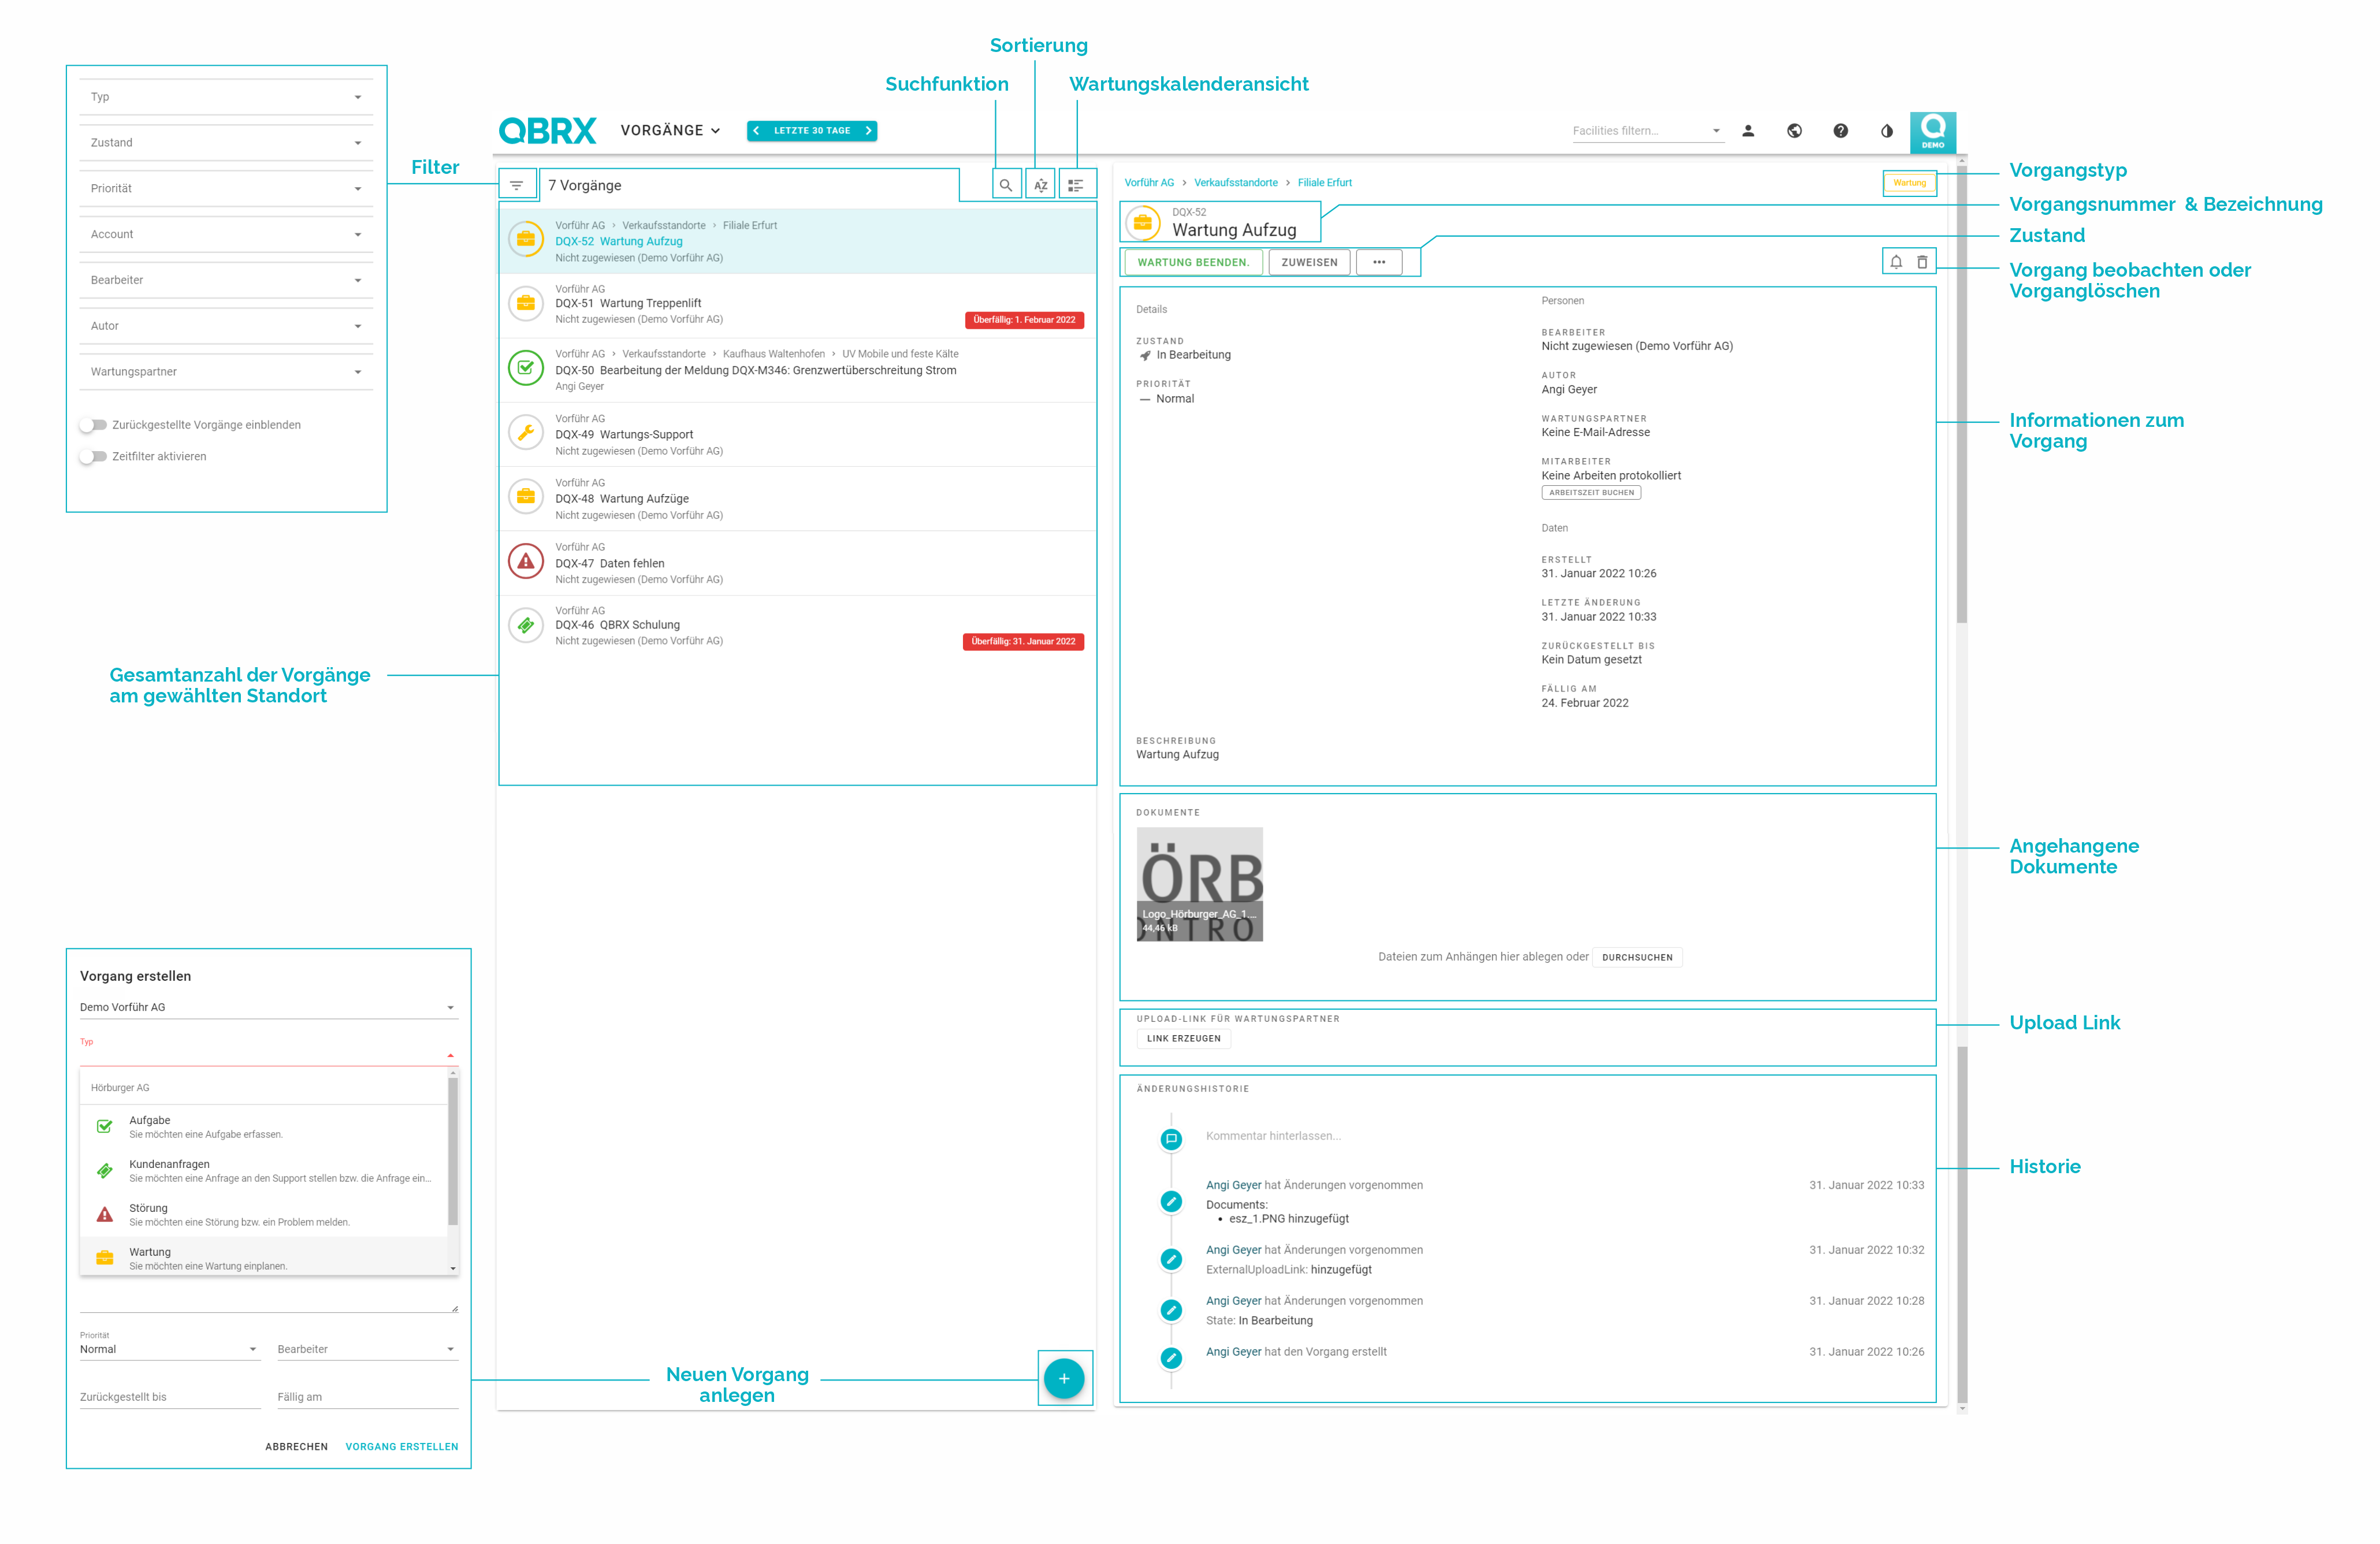Select Störung from the Typ list
The width and height of the screenshot is (2380, 1544).
tap(264, 1215)
